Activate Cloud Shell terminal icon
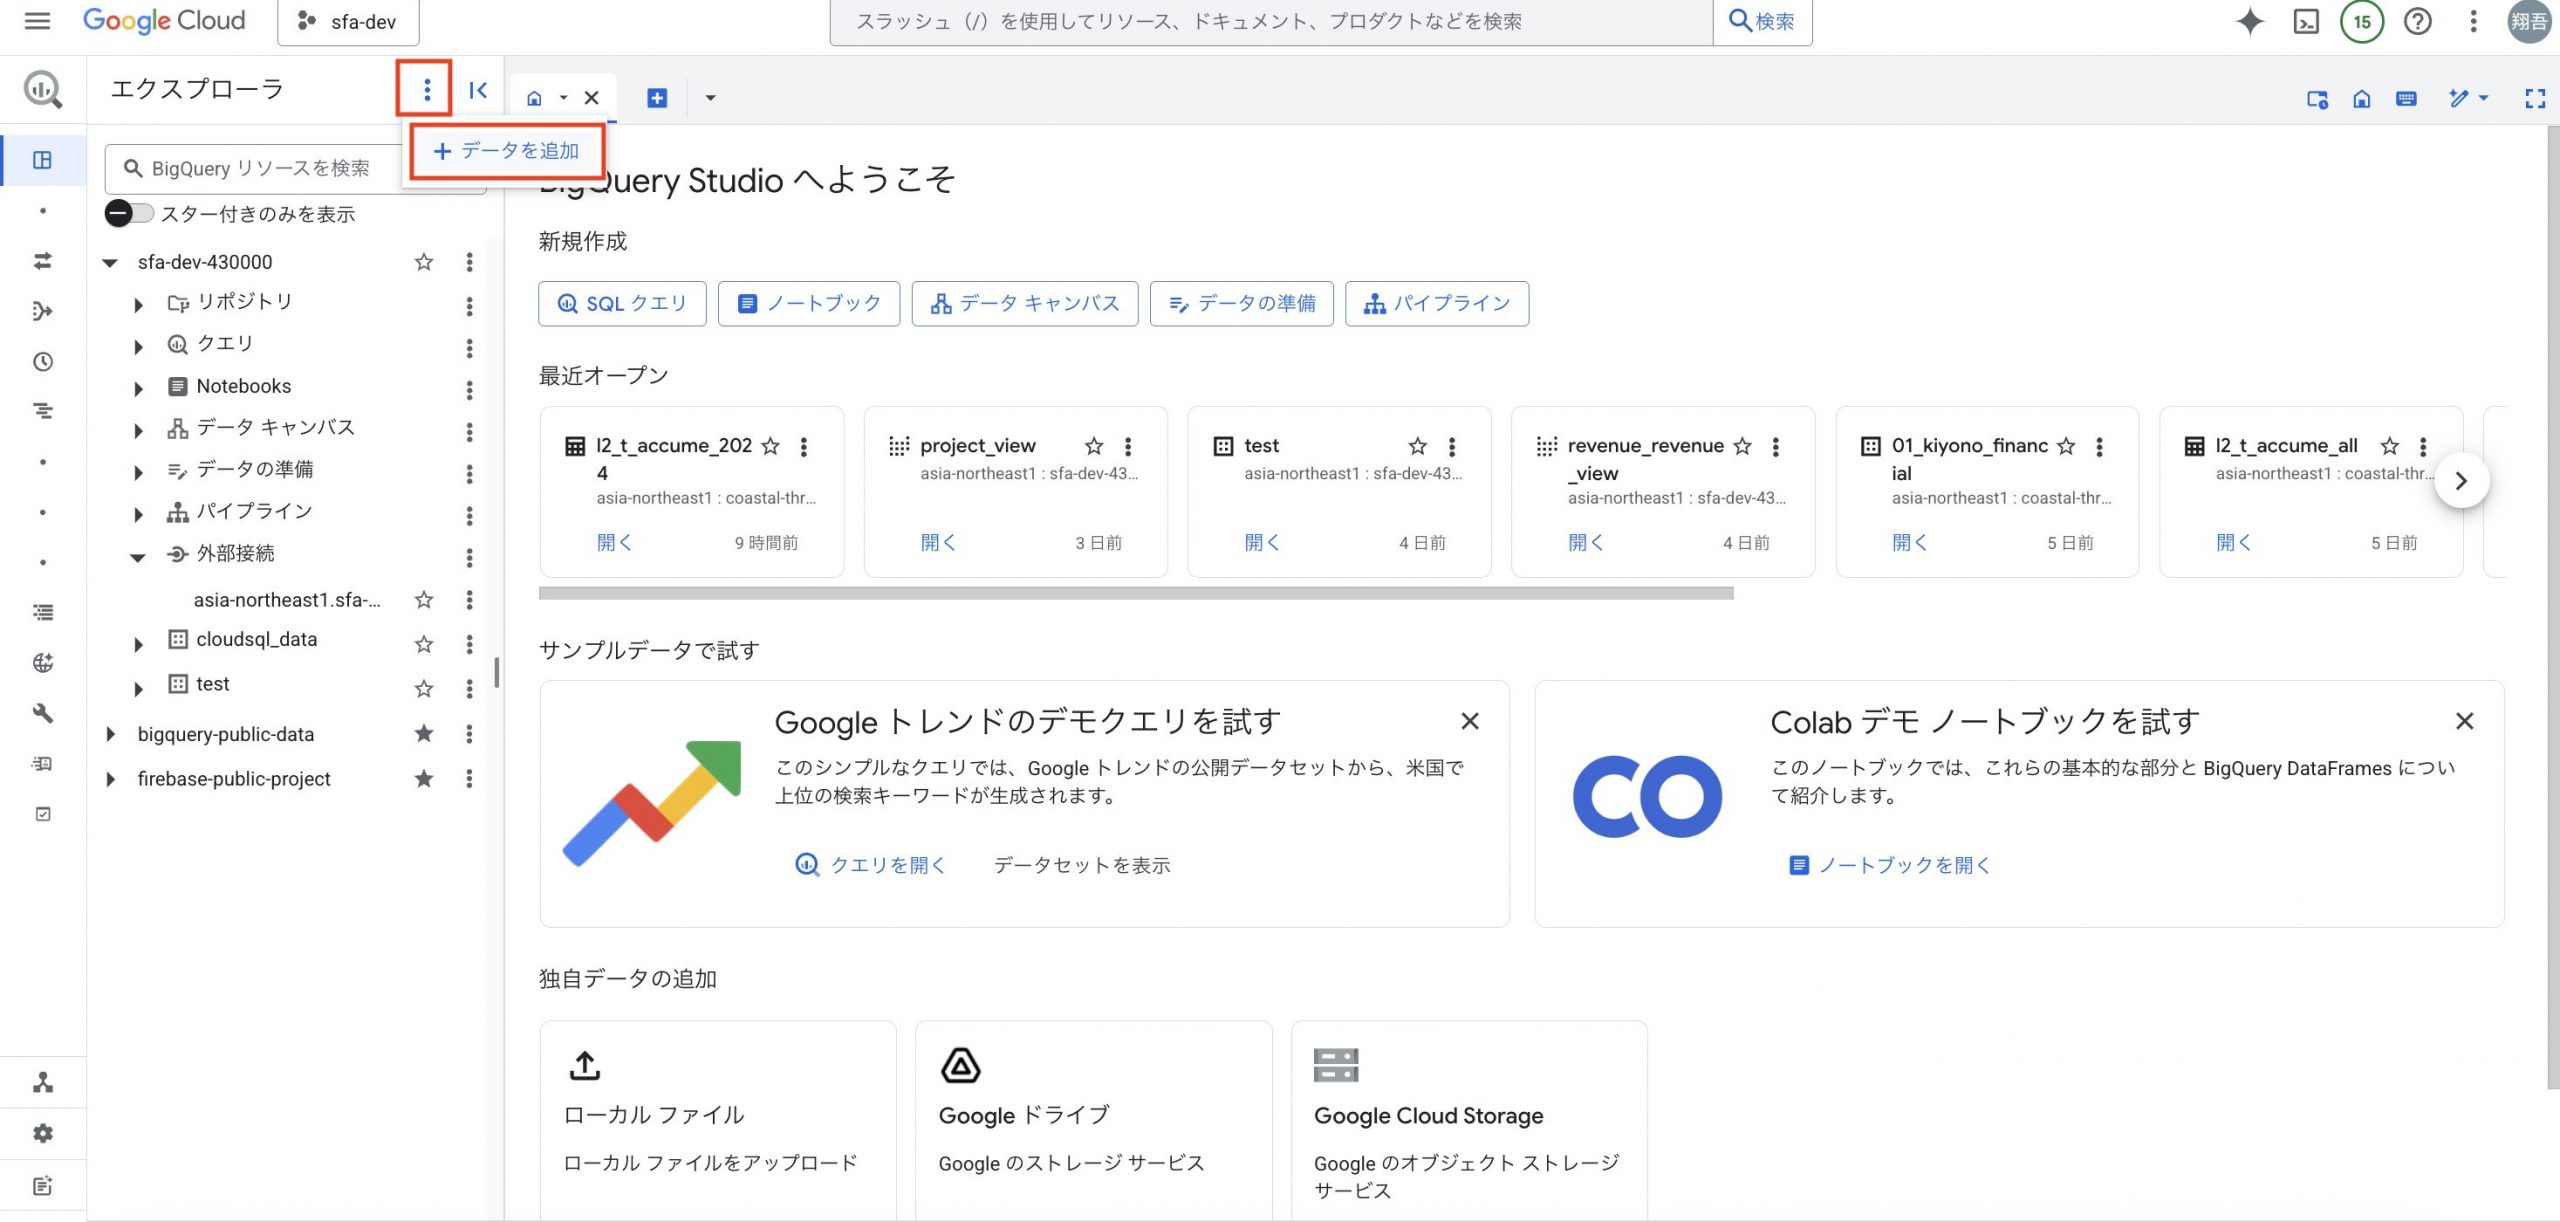Screen dimensions: 2560x1222 coord(2306,21)
